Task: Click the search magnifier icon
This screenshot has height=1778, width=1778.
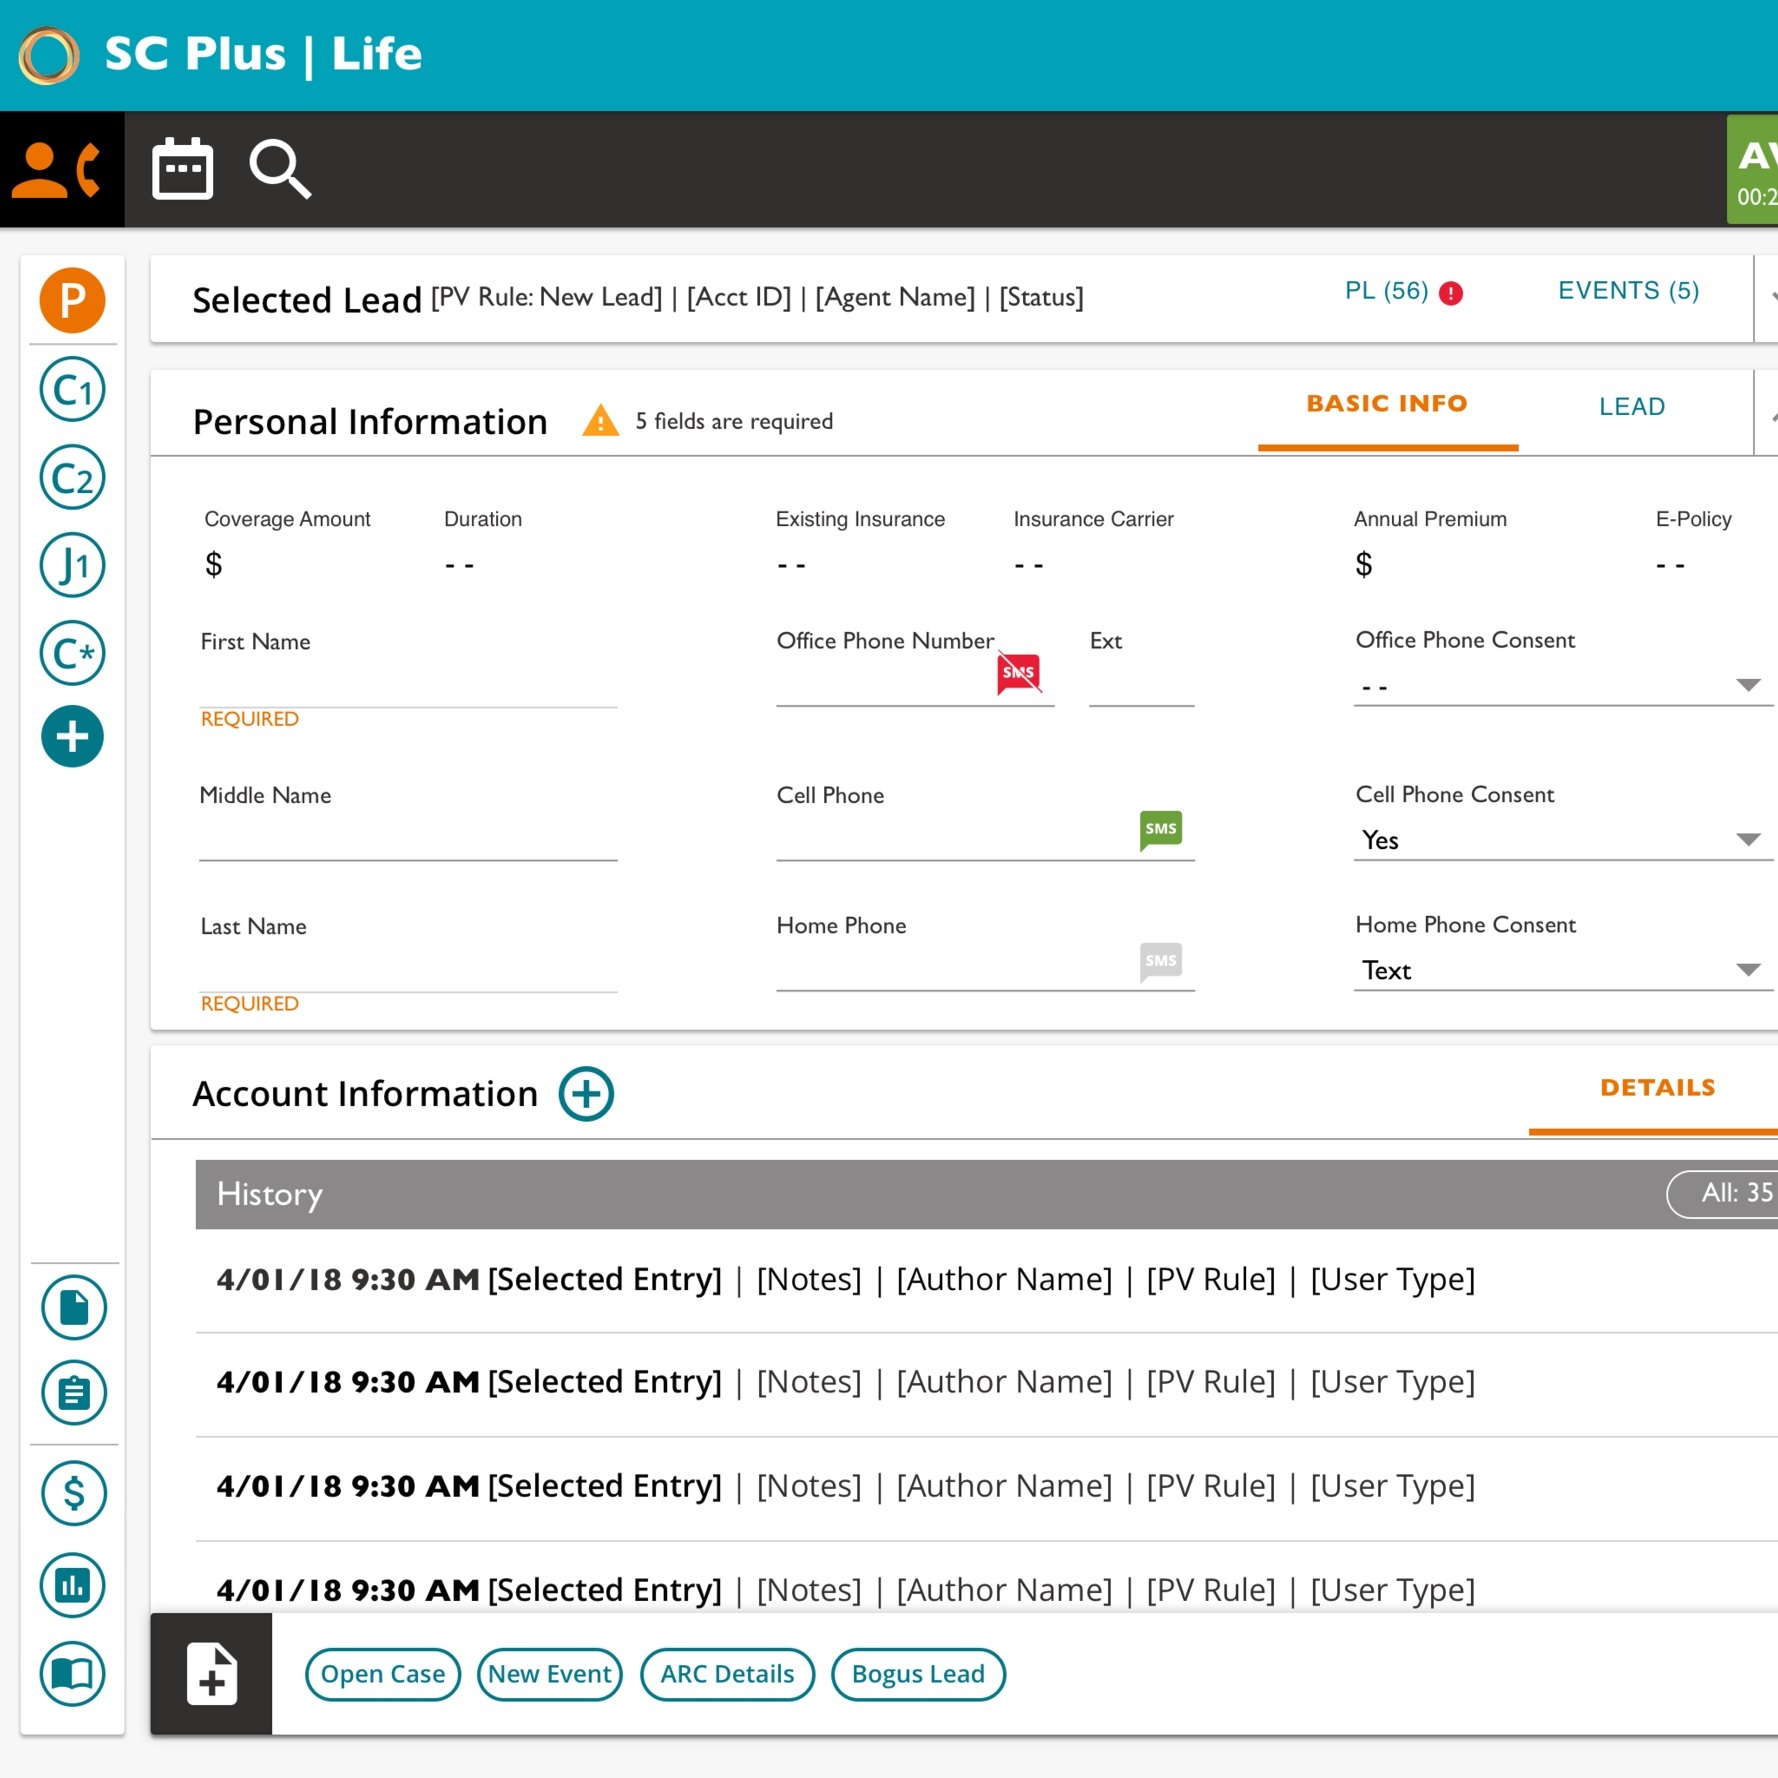Action: [280, 170]
